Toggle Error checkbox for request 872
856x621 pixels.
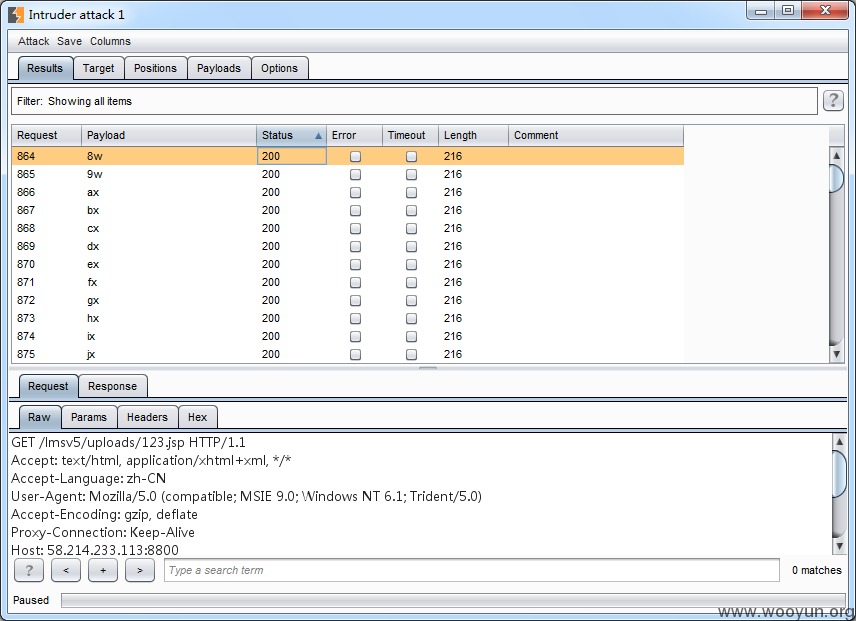[355, 301]
